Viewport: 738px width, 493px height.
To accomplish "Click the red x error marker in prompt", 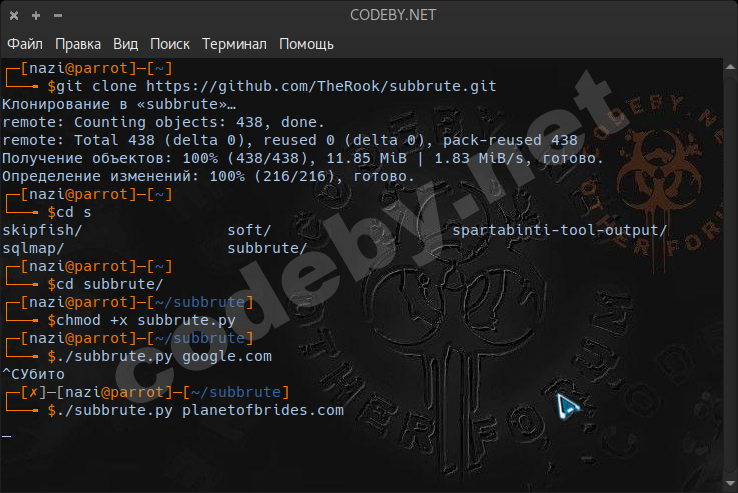I will tap(33, 392).
